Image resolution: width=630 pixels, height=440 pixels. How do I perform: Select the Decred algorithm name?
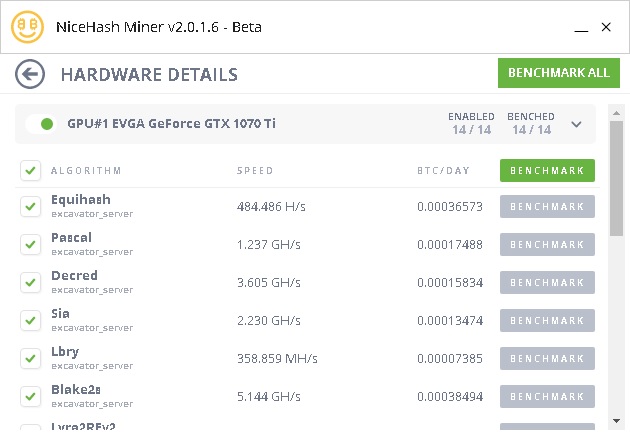(74, 276)
